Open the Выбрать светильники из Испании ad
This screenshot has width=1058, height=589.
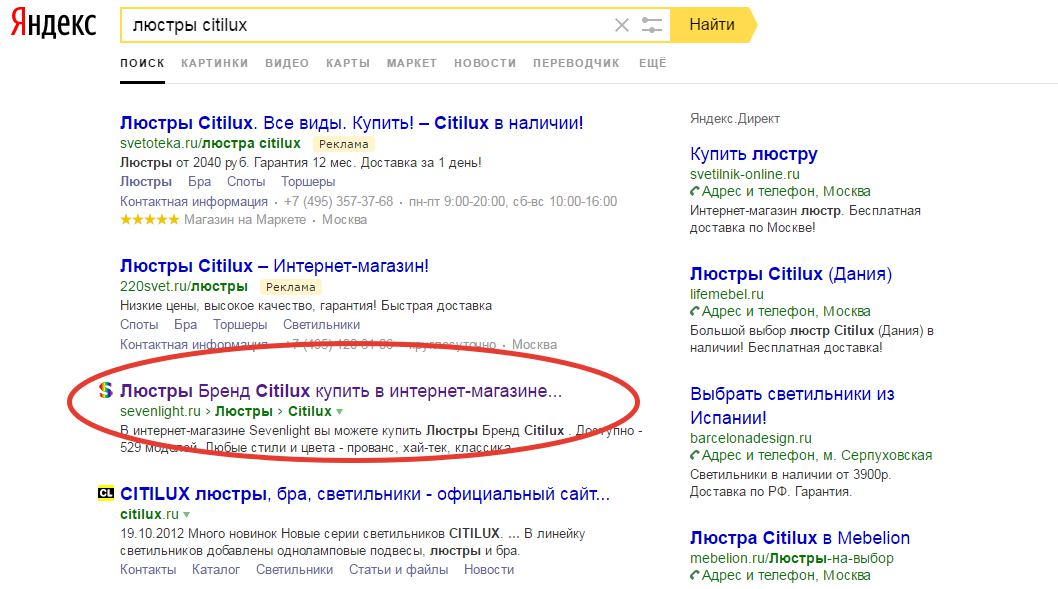coord(792,405)
